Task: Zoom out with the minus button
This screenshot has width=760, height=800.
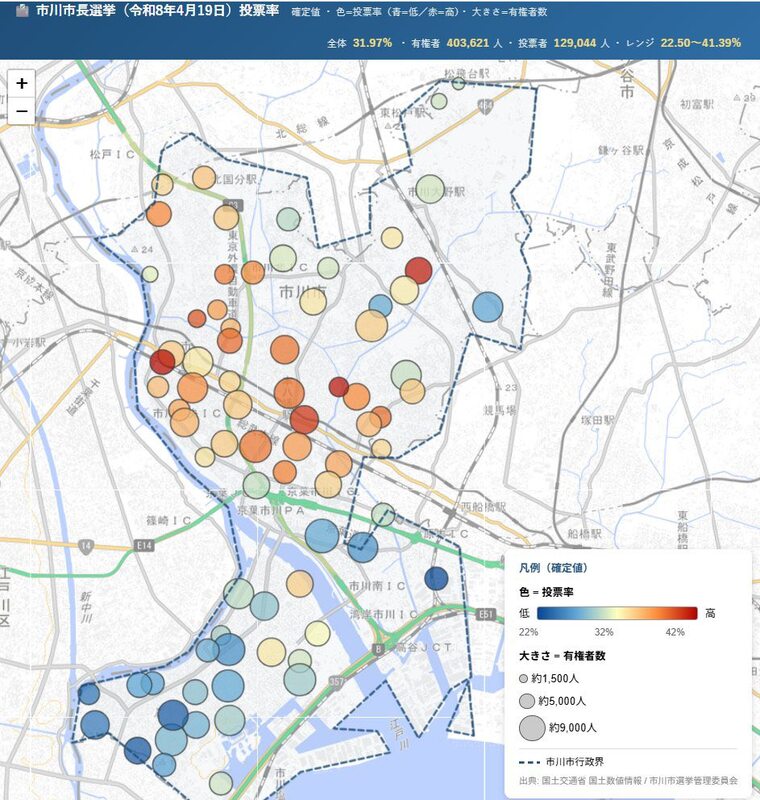Action: 22,113
